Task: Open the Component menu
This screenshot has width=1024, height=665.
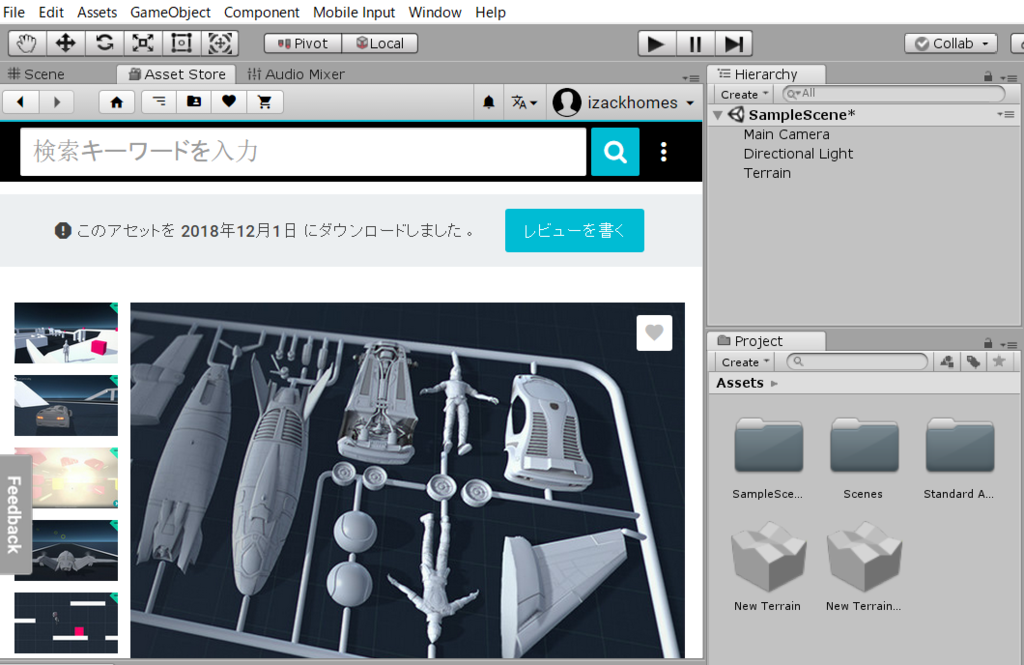Action: (261, 12)
